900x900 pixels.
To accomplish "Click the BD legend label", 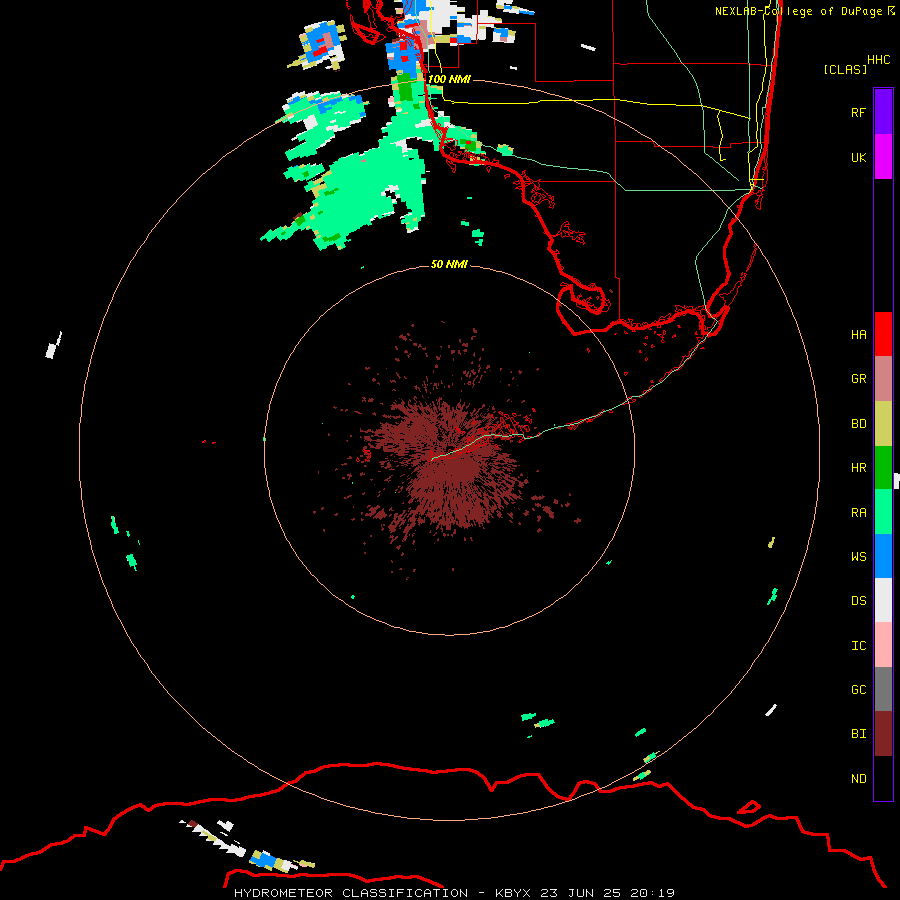I will click(858, 423).
